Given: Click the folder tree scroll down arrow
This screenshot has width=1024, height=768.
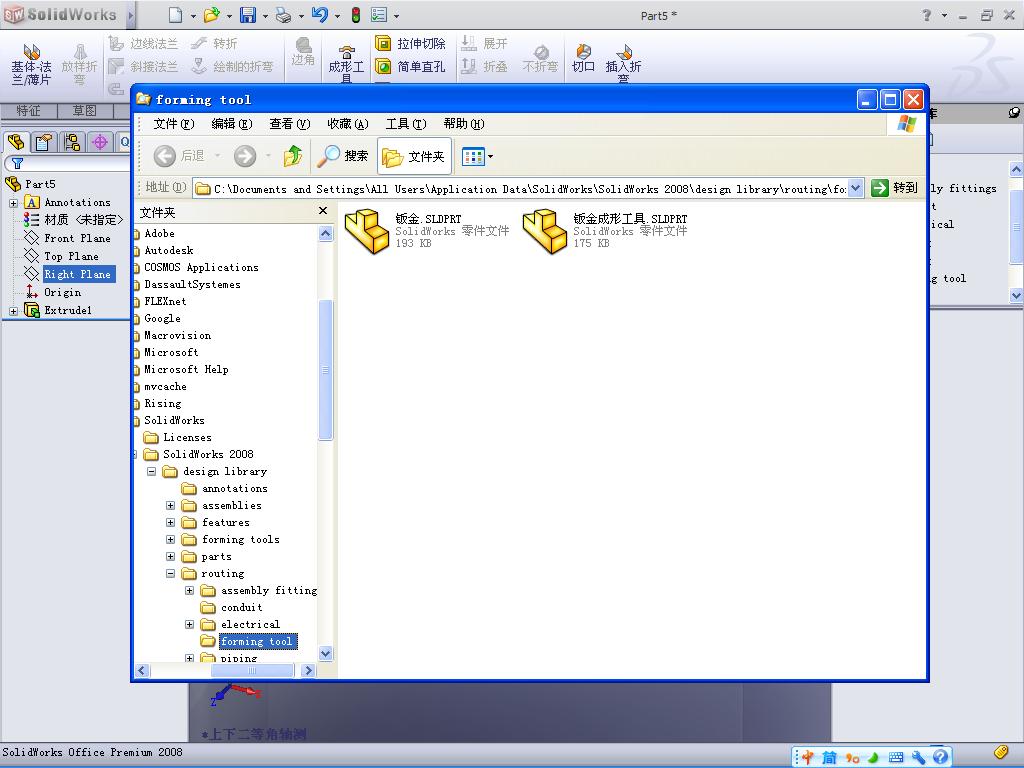Looking at the screenshot, I should 325,653.
